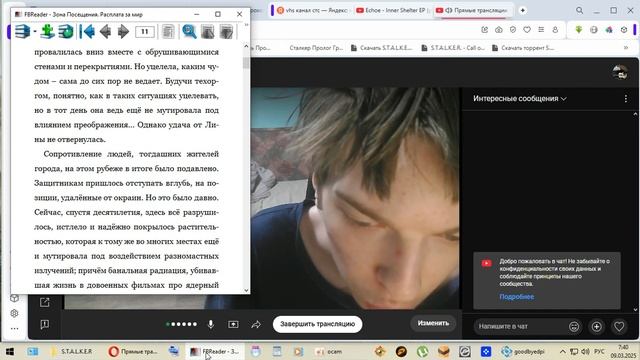Open FBReader text search magnifier
The image size is (640, 360).
point(189,31)
